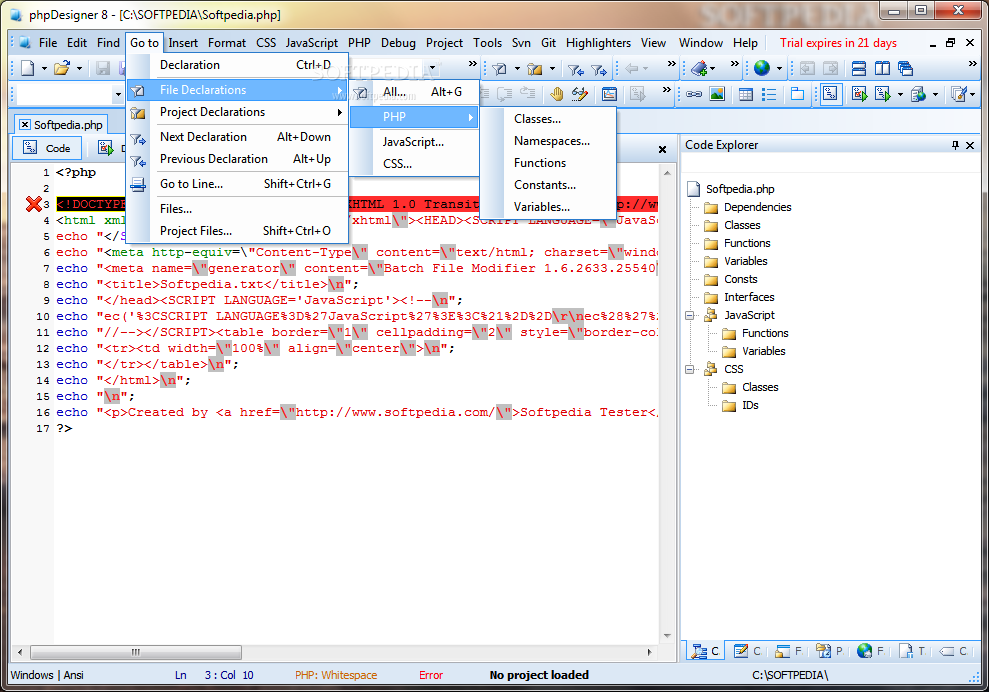The image size is (989, 692).
Task: Click the hand pan tool icon
Action: tap(556, 95)
